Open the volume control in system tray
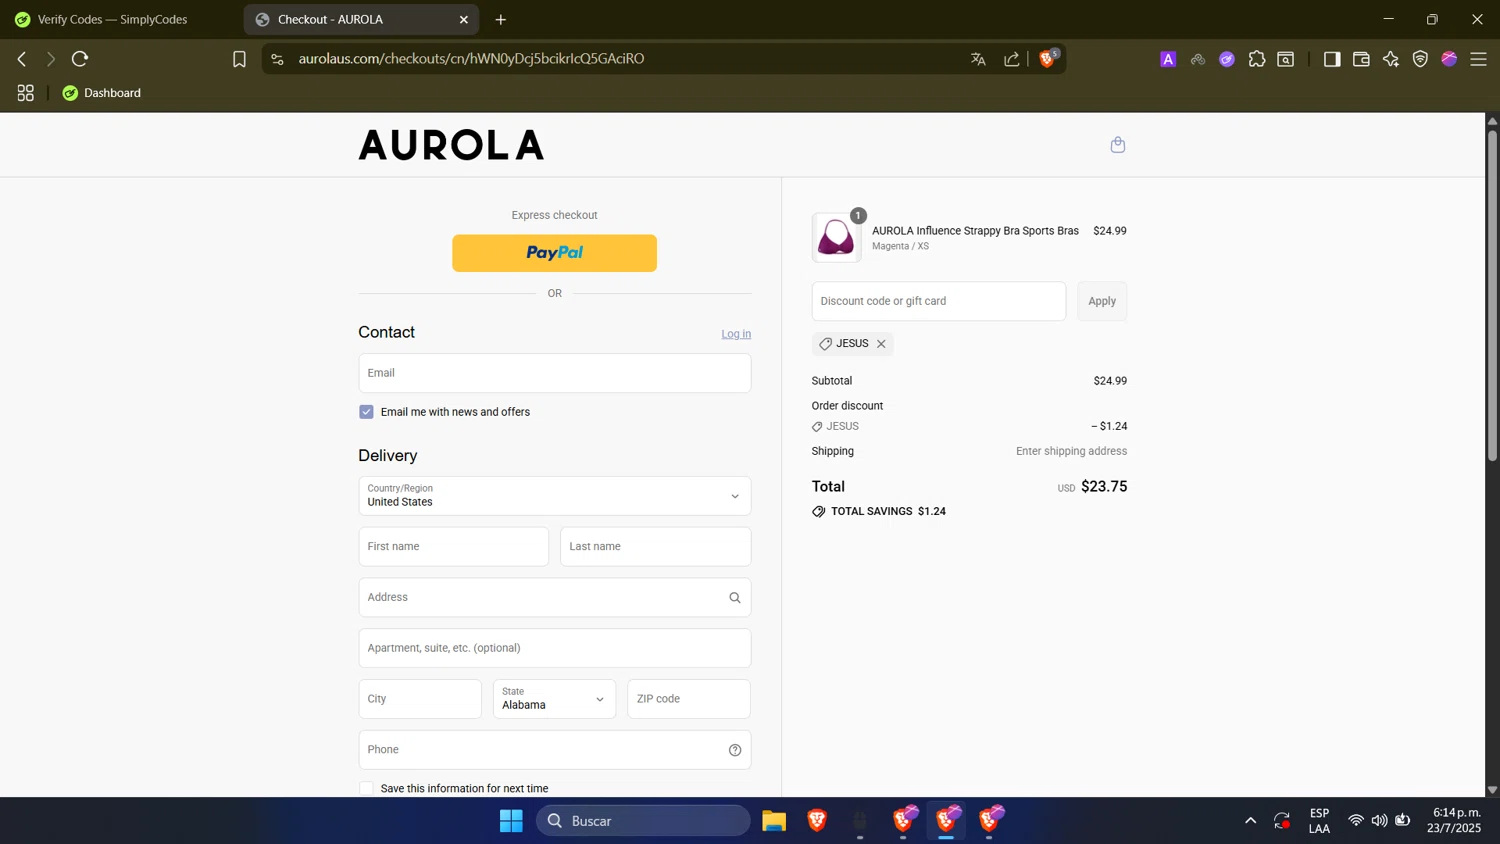This screenshot has width=1500, height=844. 1379,821
